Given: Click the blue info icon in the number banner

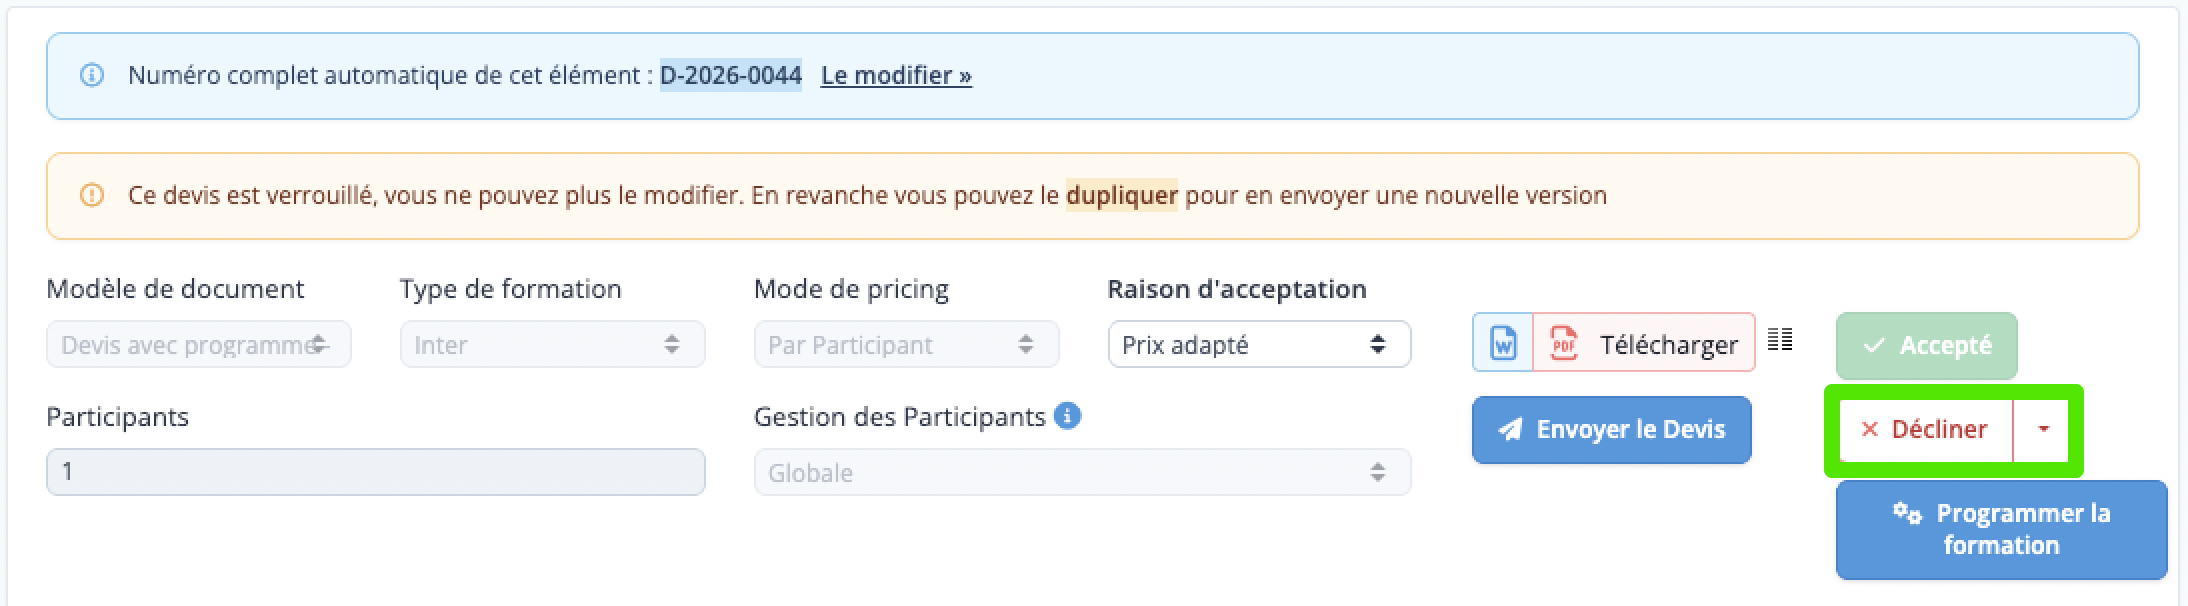Looking at the screenshot, I should (91, 75).
